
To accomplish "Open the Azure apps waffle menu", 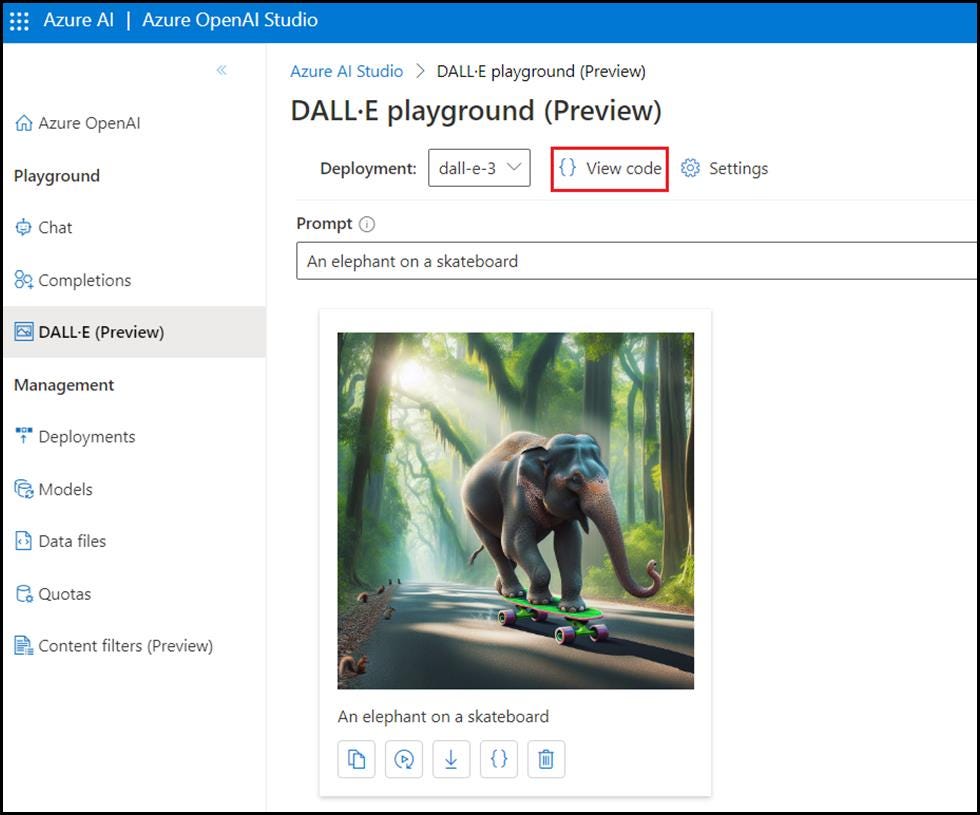I will (x=19, y=20).
